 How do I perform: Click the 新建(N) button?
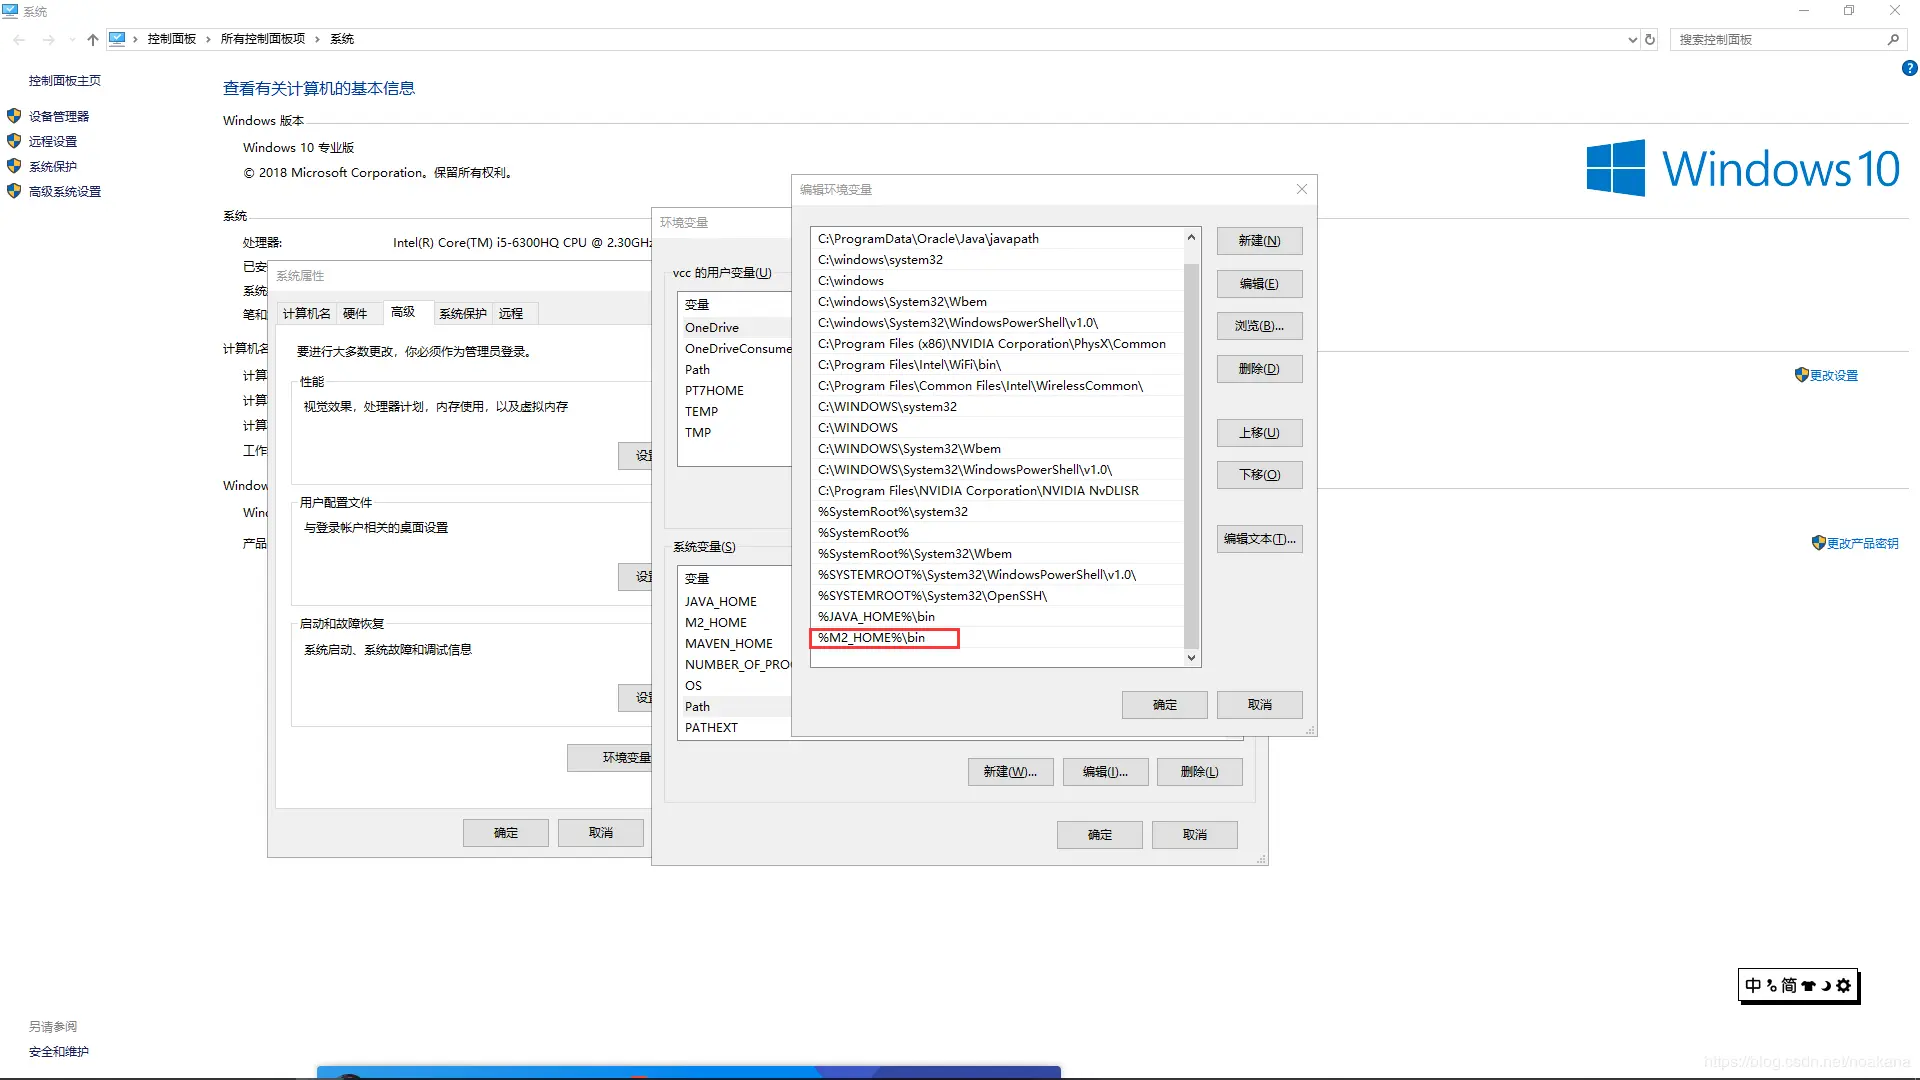point(1259,241)
